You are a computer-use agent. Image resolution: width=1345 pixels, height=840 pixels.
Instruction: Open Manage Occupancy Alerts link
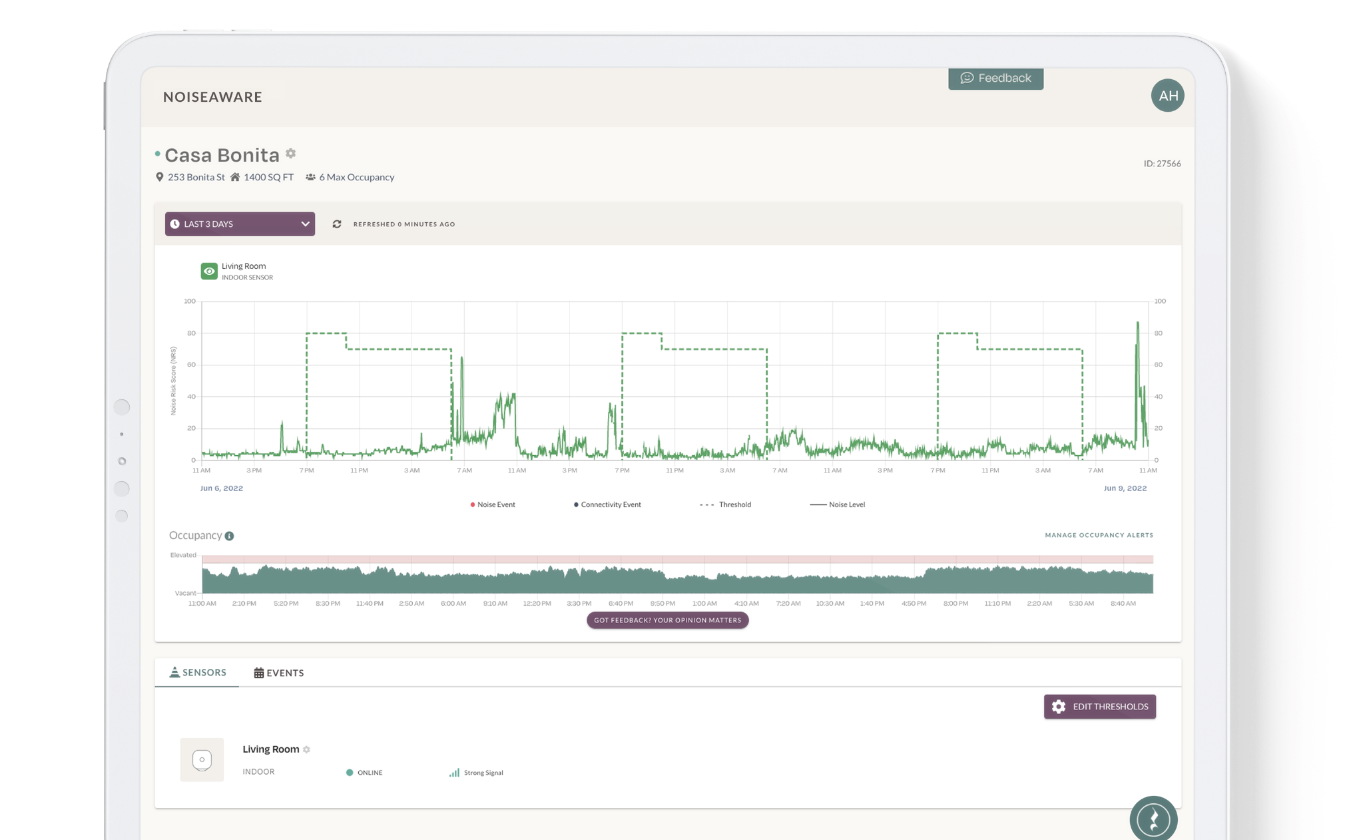click(x=1098, y=536)
